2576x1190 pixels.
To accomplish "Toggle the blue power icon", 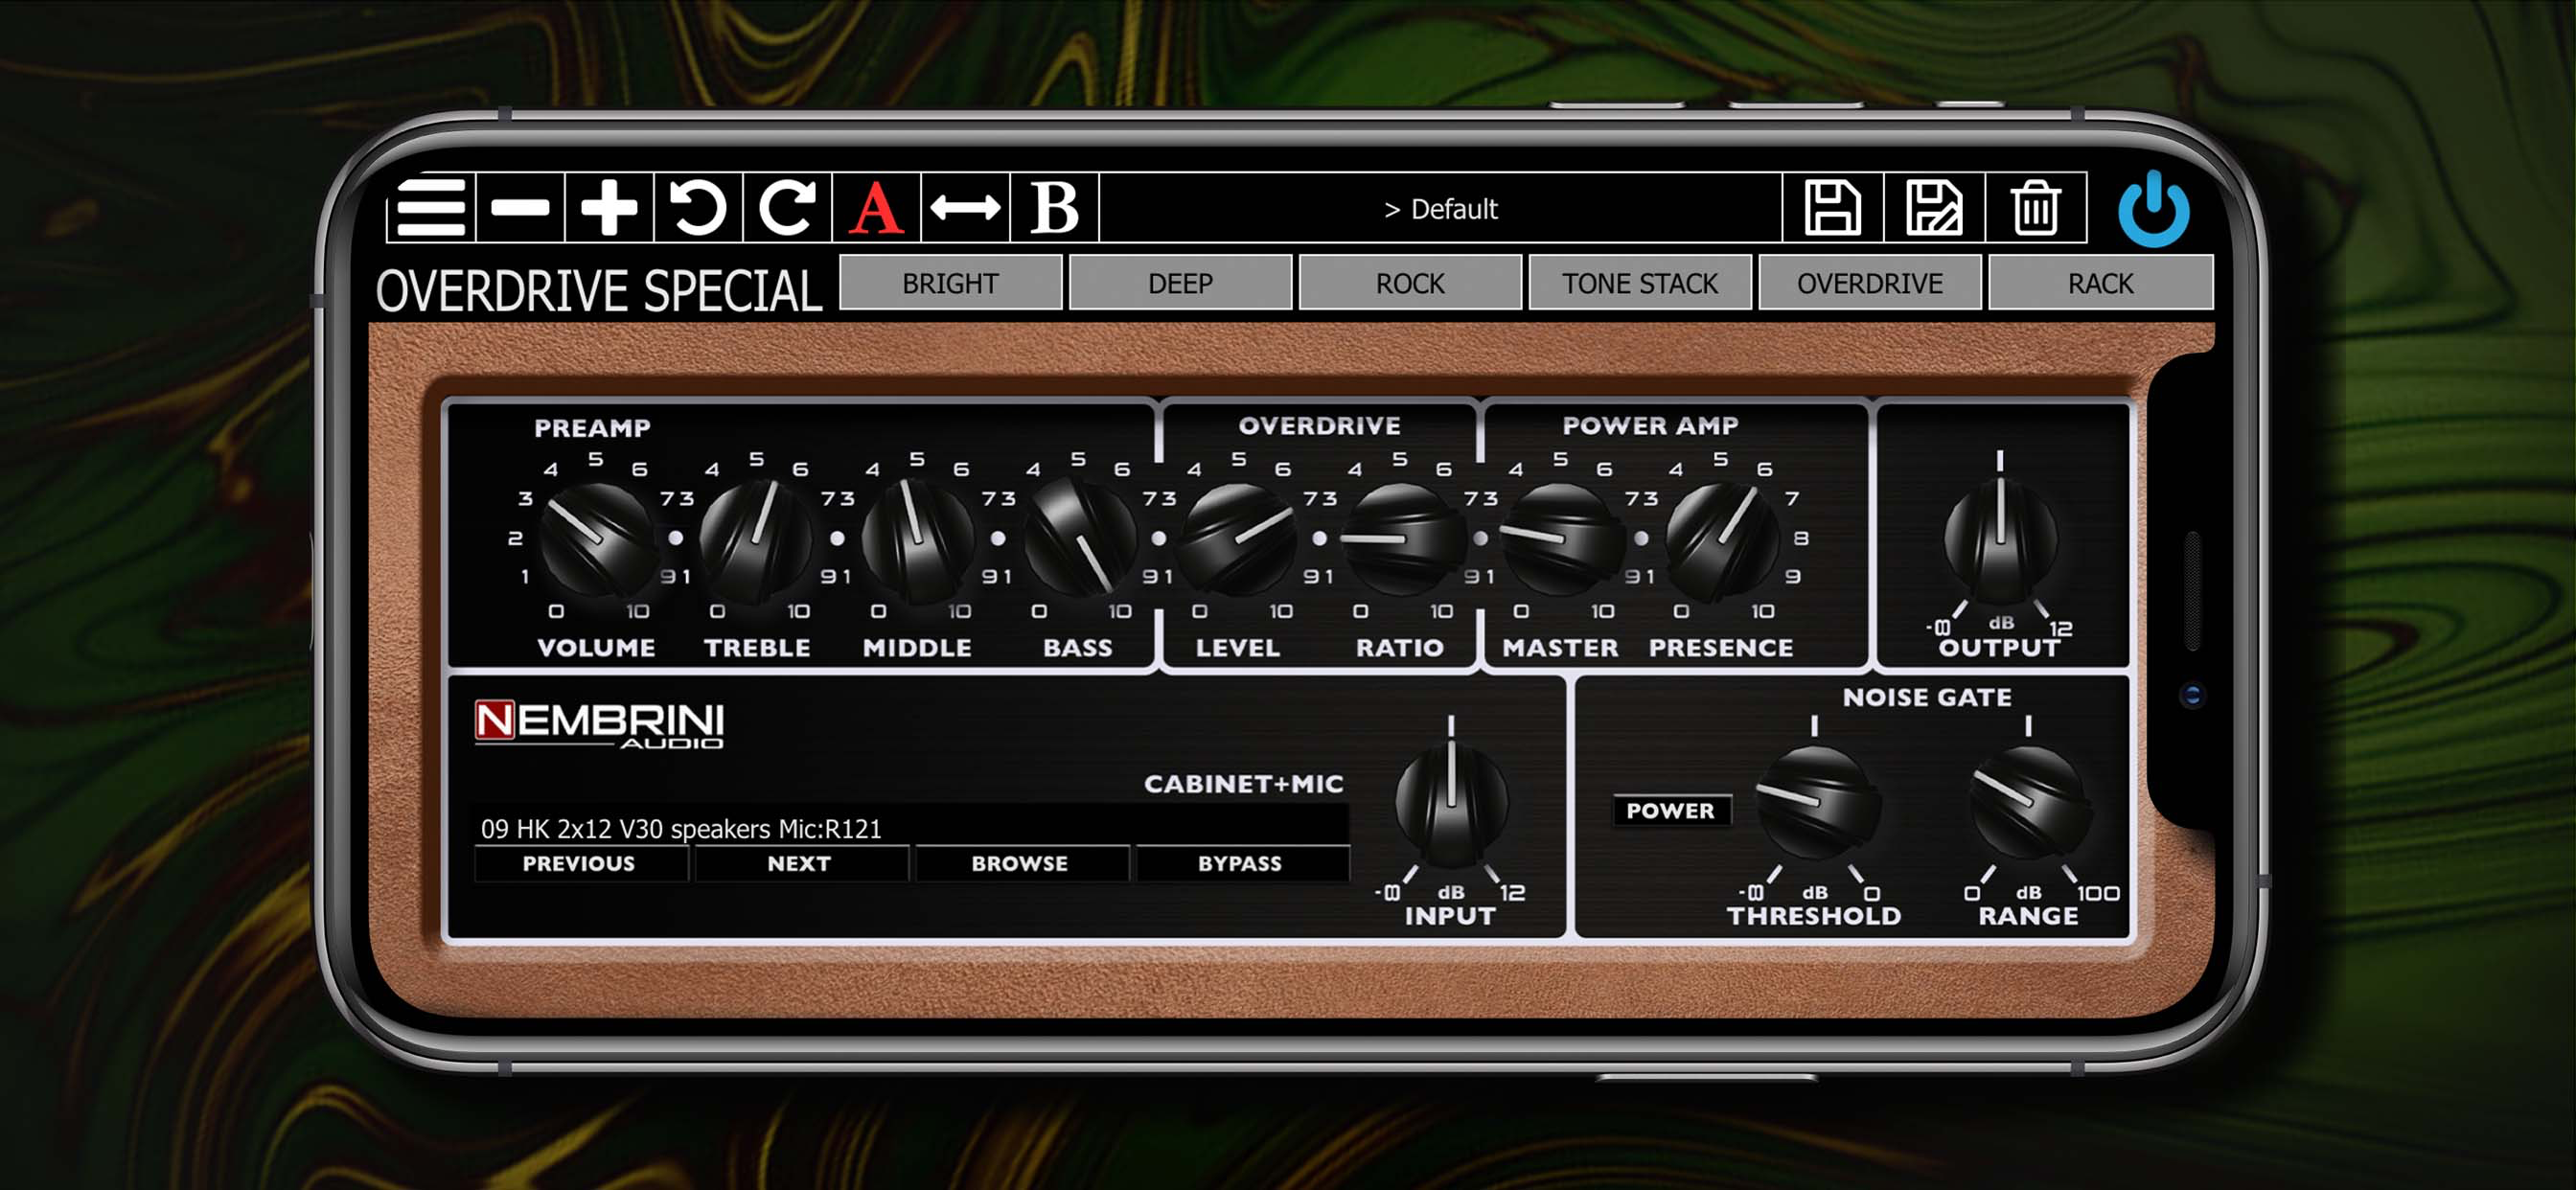I will pos(2154,209).
